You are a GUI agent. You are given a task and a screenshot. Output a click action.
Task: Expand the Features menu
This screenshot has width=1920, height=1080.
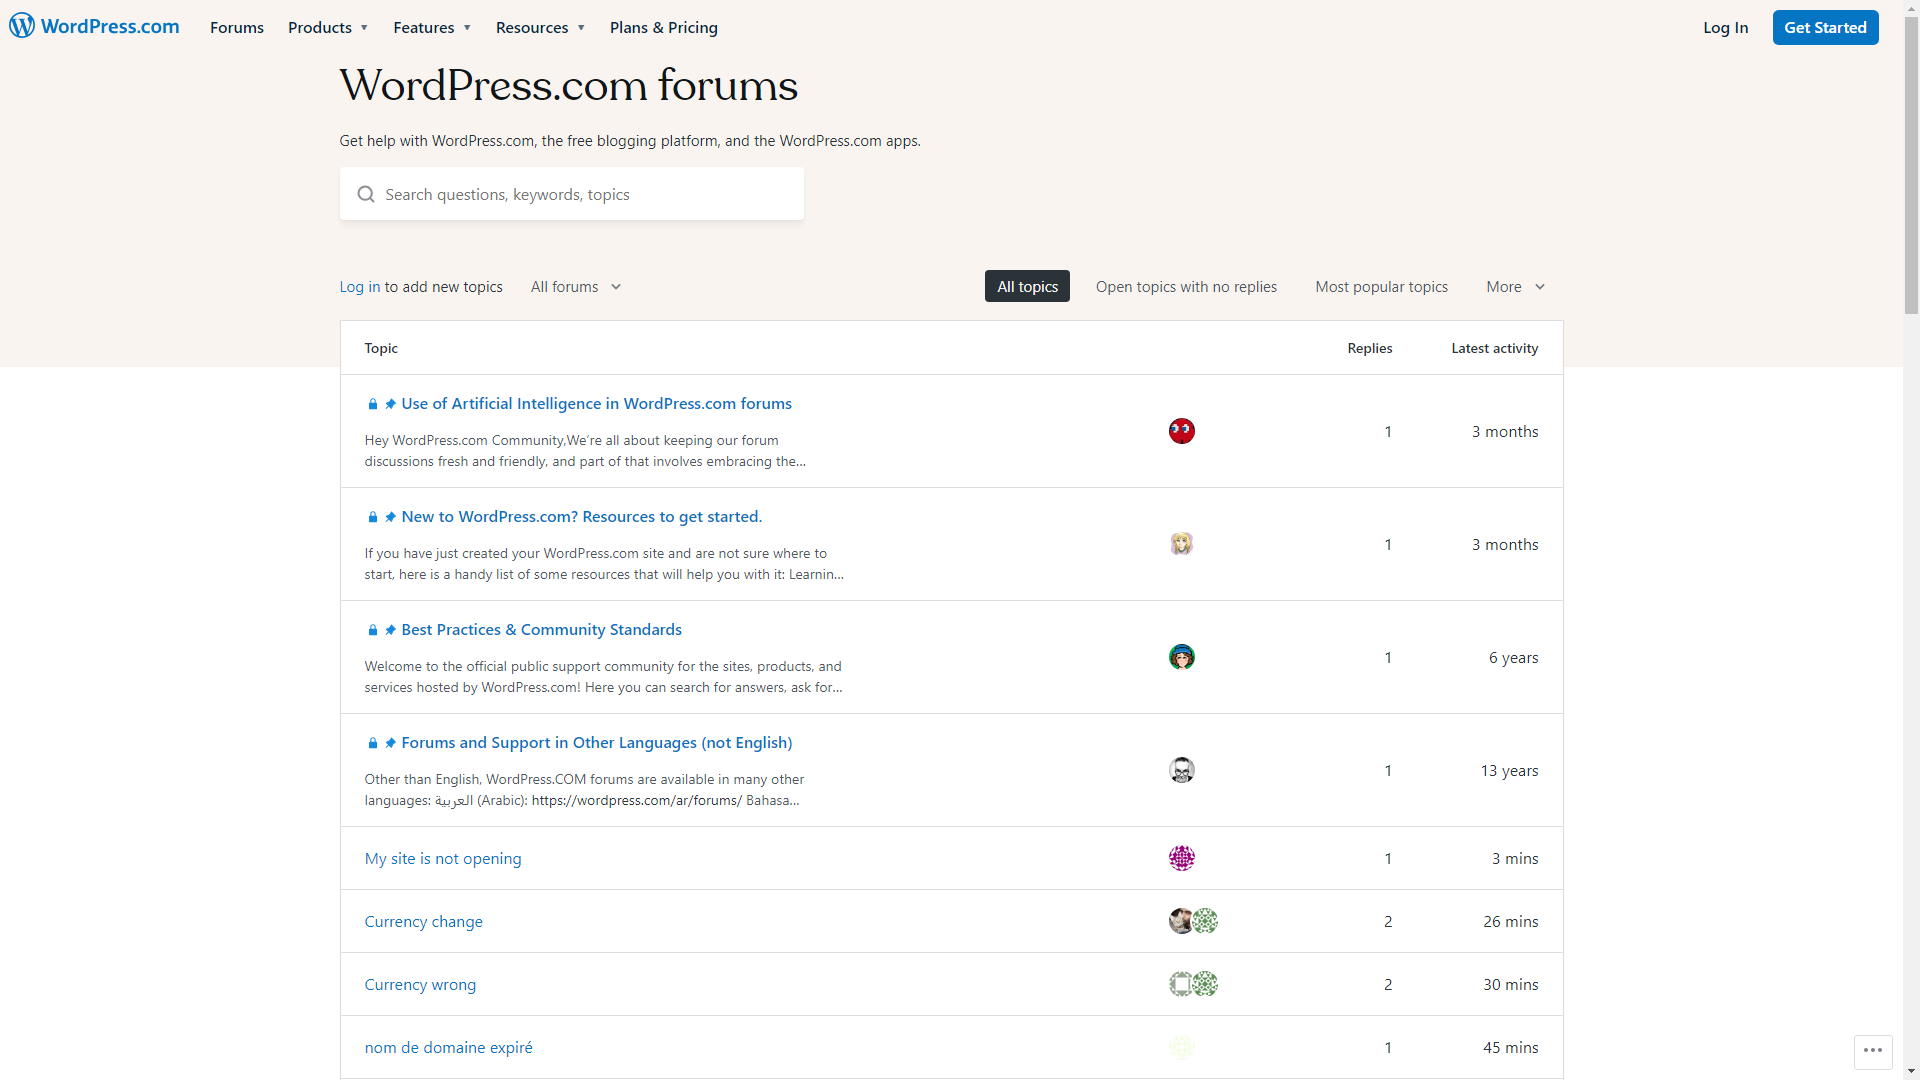pos(432,27)
